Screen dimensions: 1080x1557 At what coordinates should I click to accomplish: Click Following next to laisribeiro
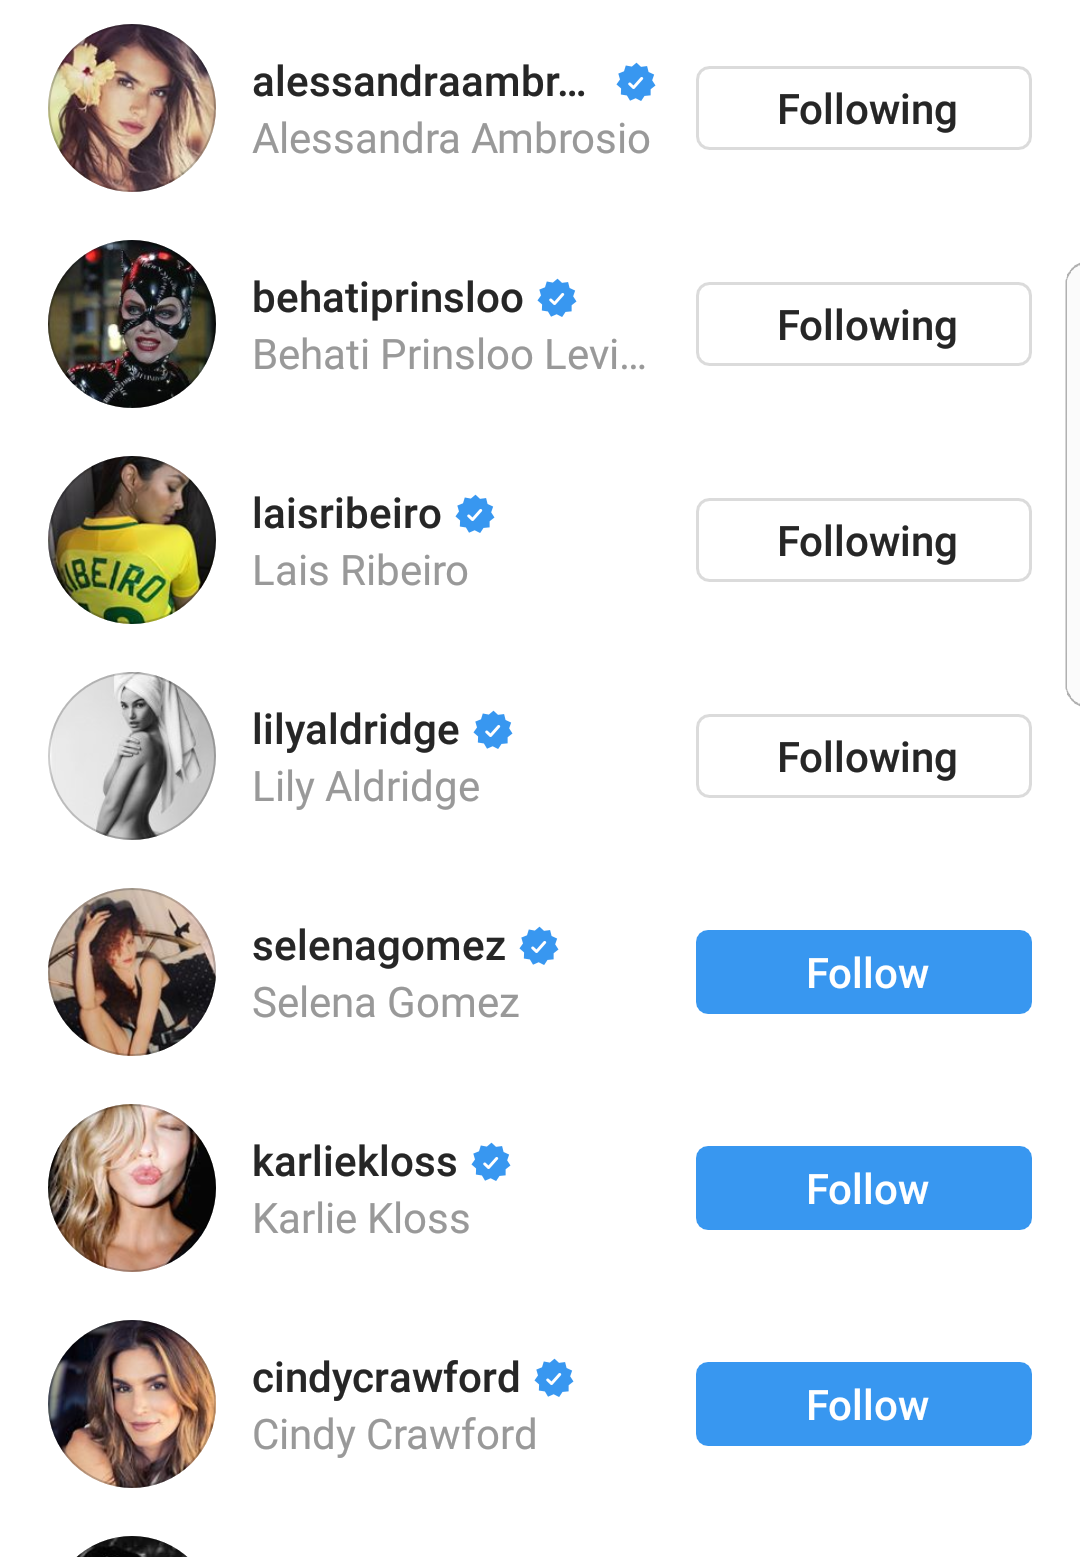click(863, 539)
